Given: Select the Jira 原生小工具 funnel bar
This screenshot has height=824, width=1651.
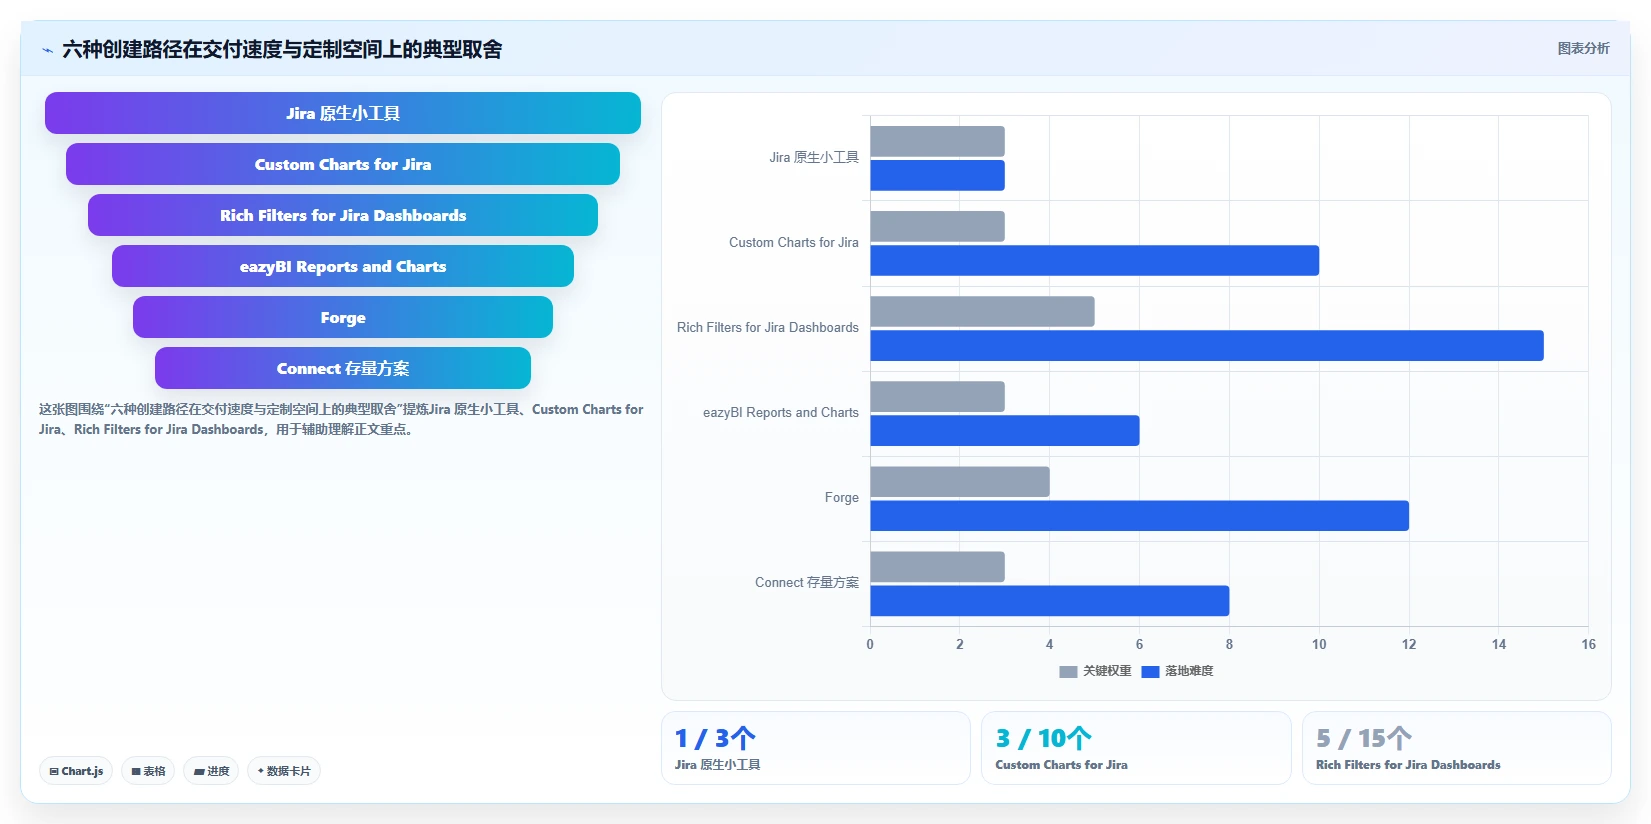Looking at the screenshot, I should click(x=343, y=113).
